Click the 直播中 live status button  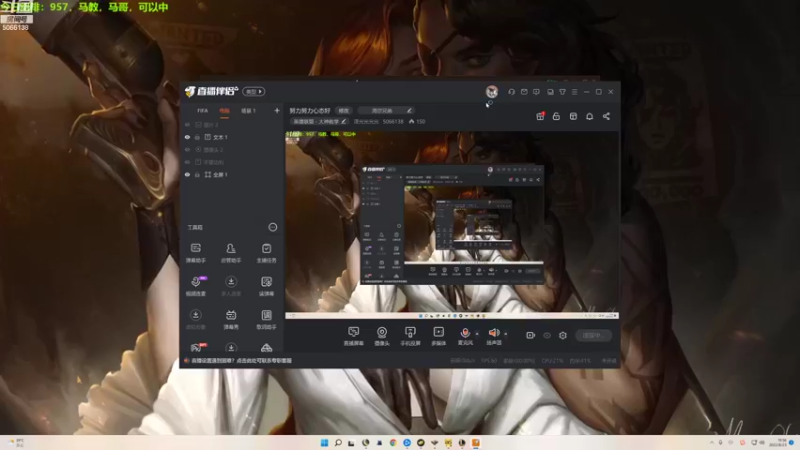593,335
